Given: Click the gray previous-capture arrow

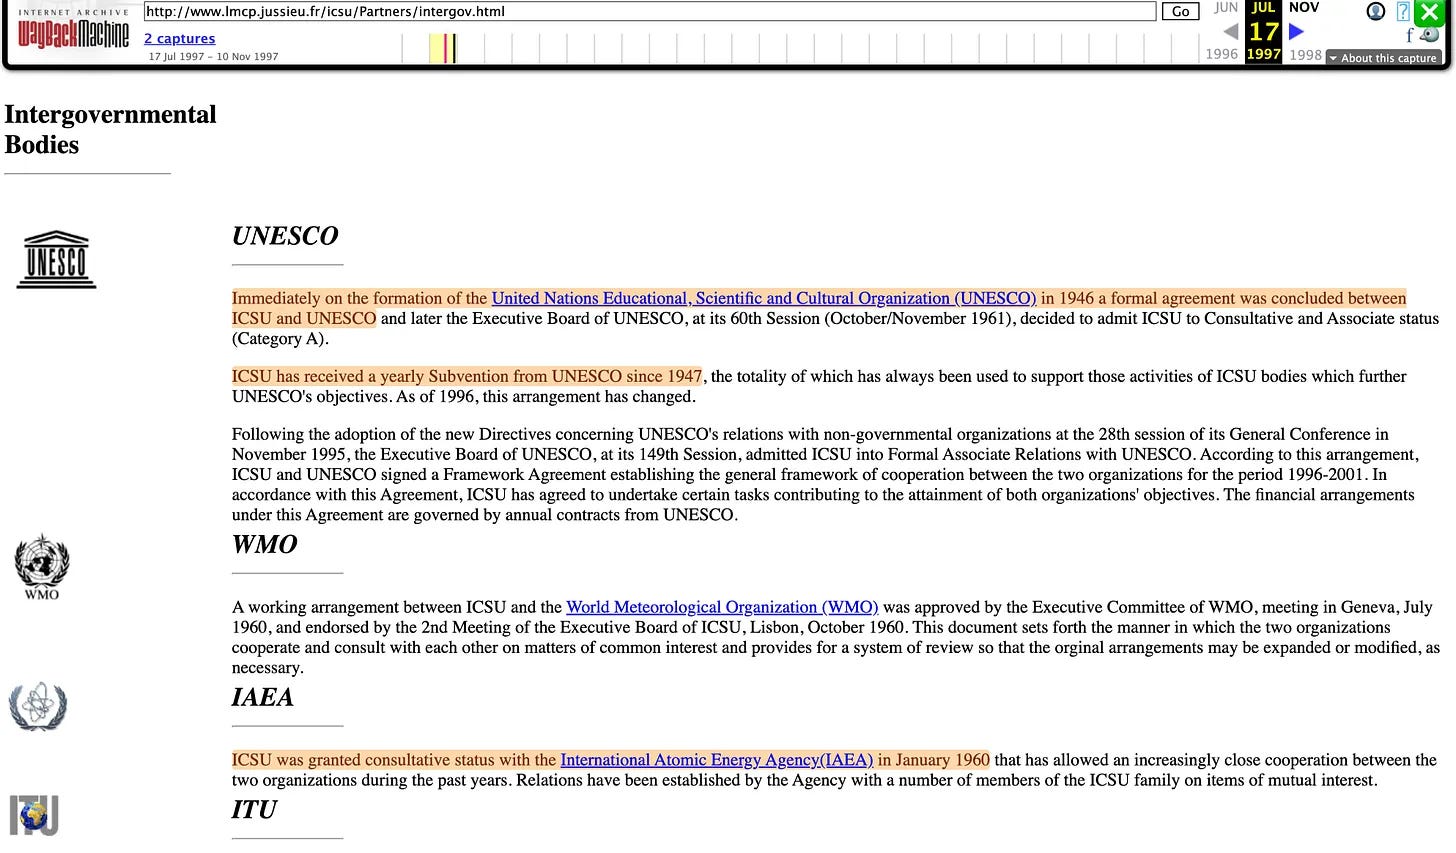Looking at the screenshot, I should pyautogui.click(x=1231, y=32).
